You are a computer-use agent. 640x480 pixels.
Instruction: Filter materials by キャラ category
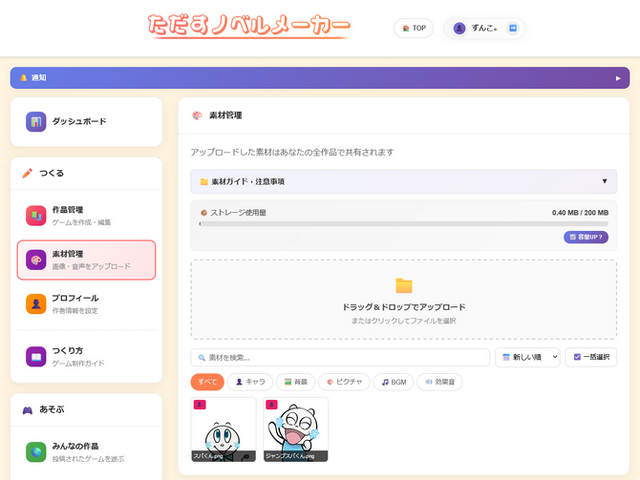251,382
